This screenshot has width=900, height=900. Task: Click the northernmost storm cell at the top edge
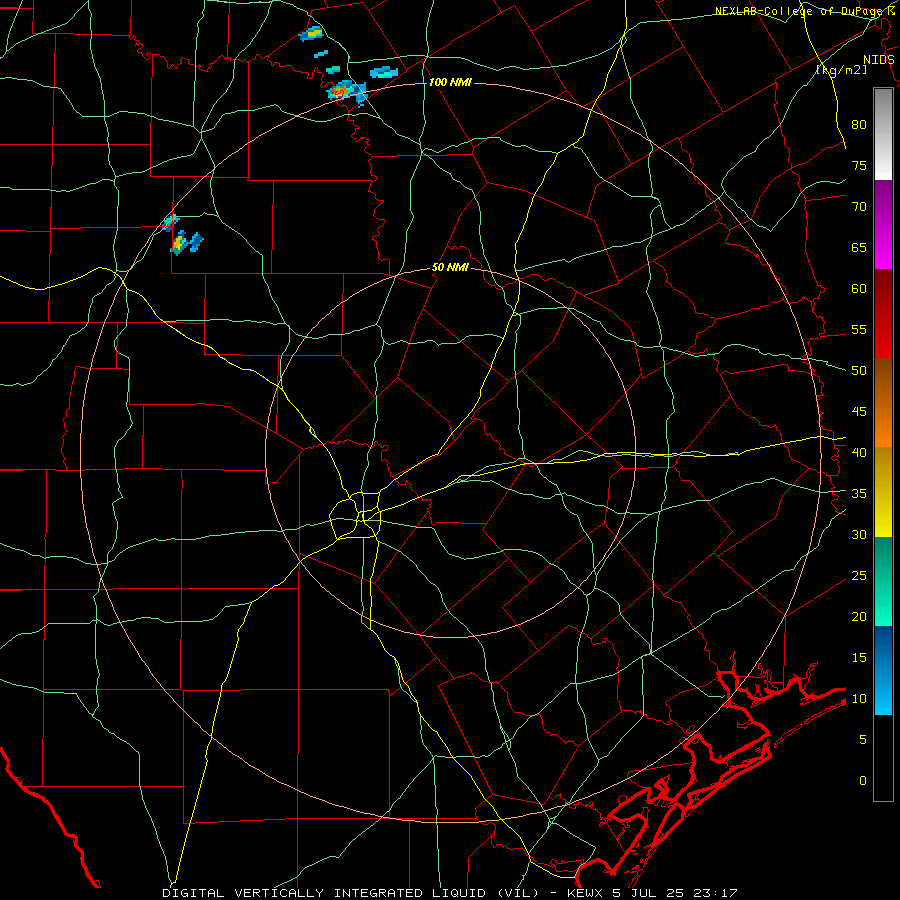pos(311,34)
